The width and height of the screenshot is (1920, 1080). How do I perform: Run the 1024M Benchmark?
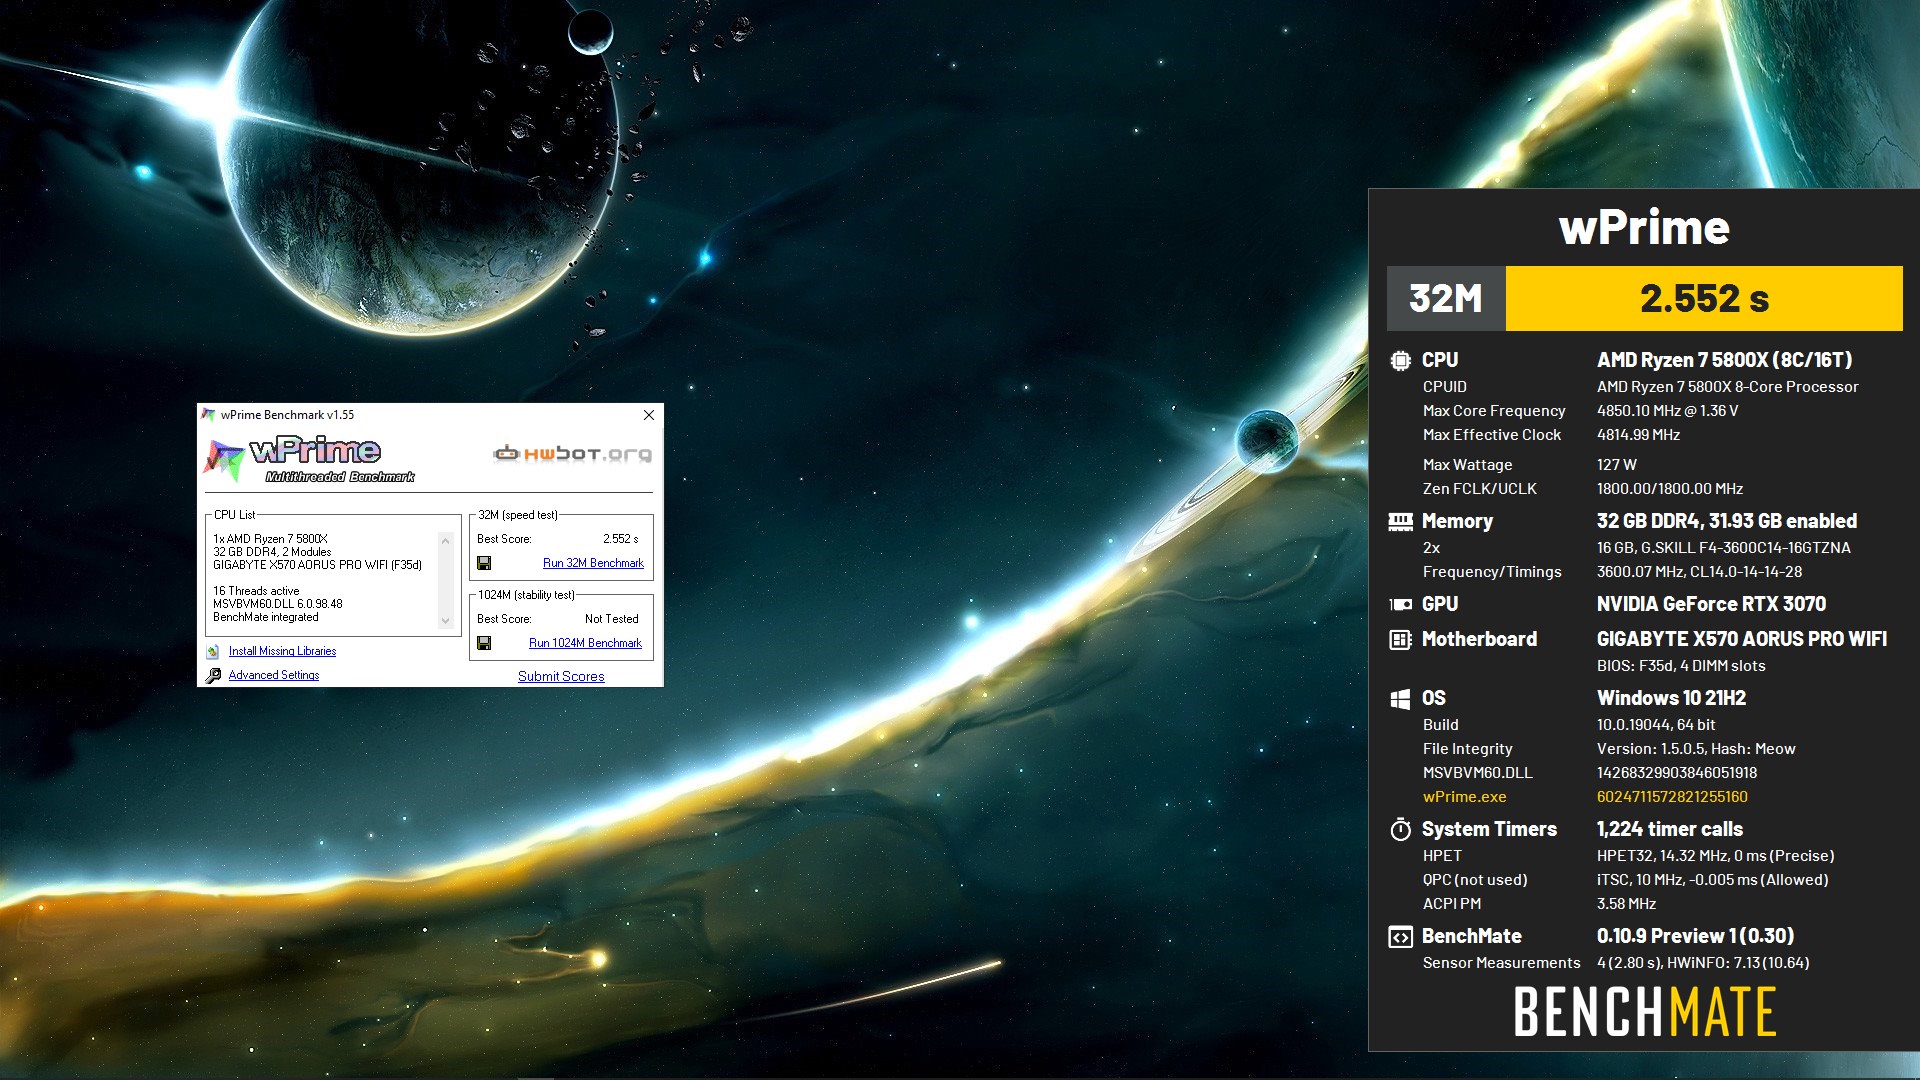click(x=585, y=643)
